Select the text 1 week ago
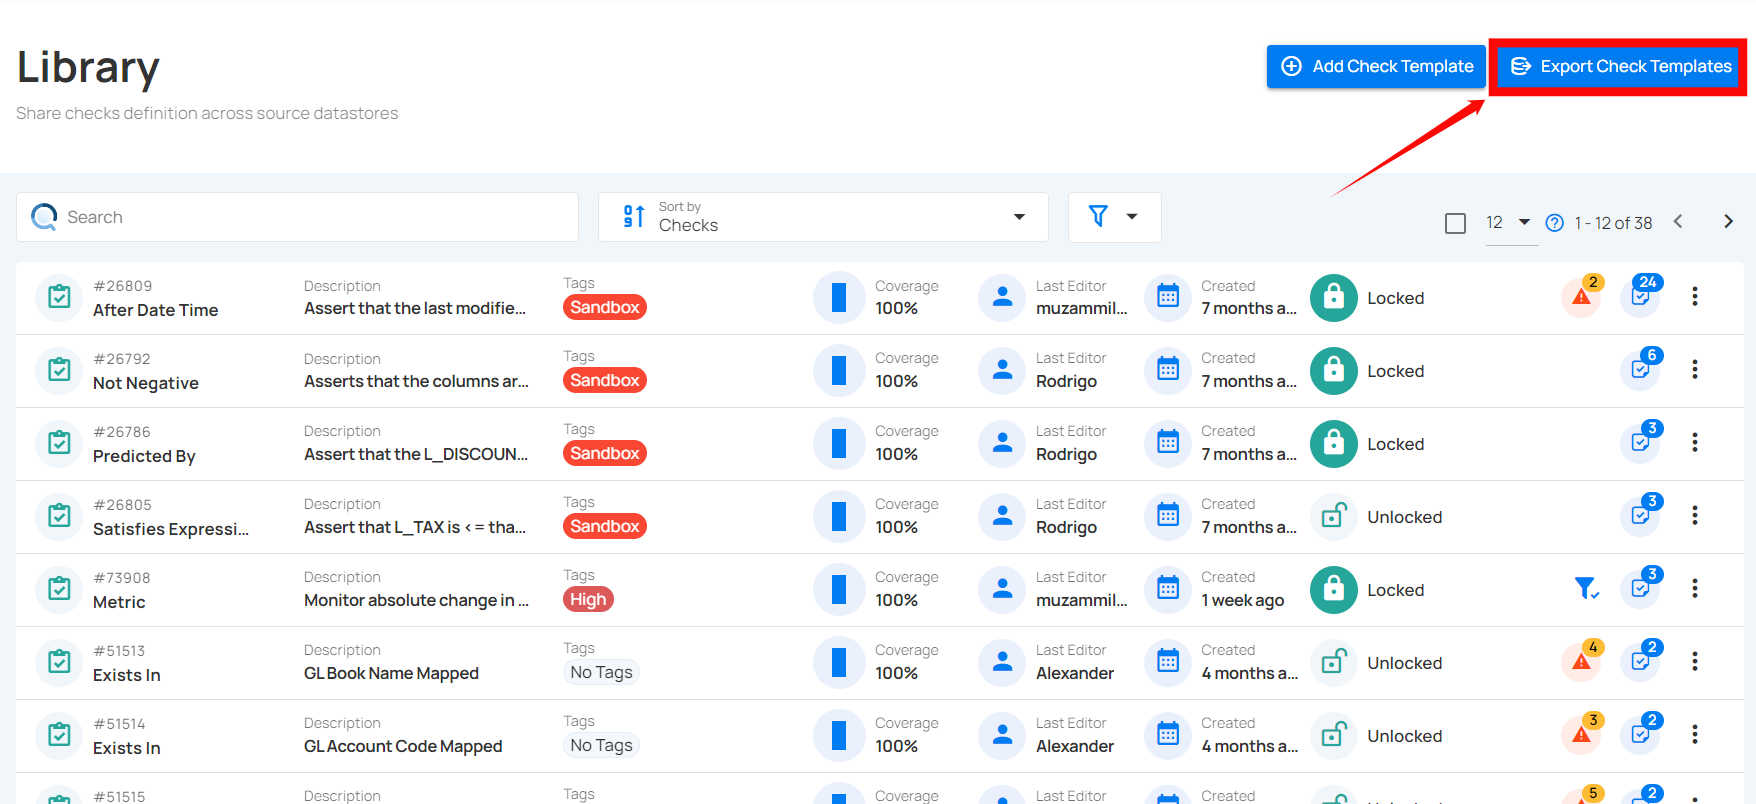Image resolution: width=1756 pixels, height=804 pixels. (1242, 600)
